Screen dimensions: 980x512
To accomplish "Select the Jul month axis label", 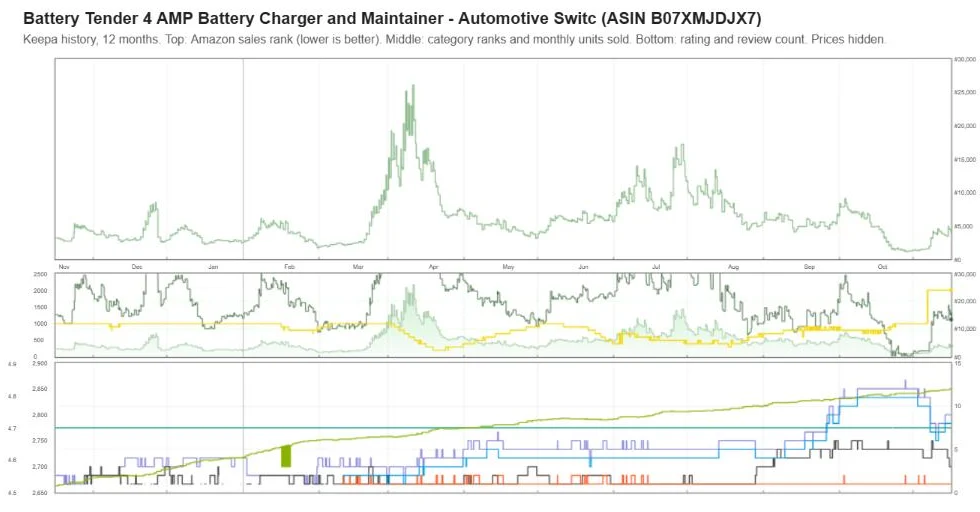I will tap(656, 267).
